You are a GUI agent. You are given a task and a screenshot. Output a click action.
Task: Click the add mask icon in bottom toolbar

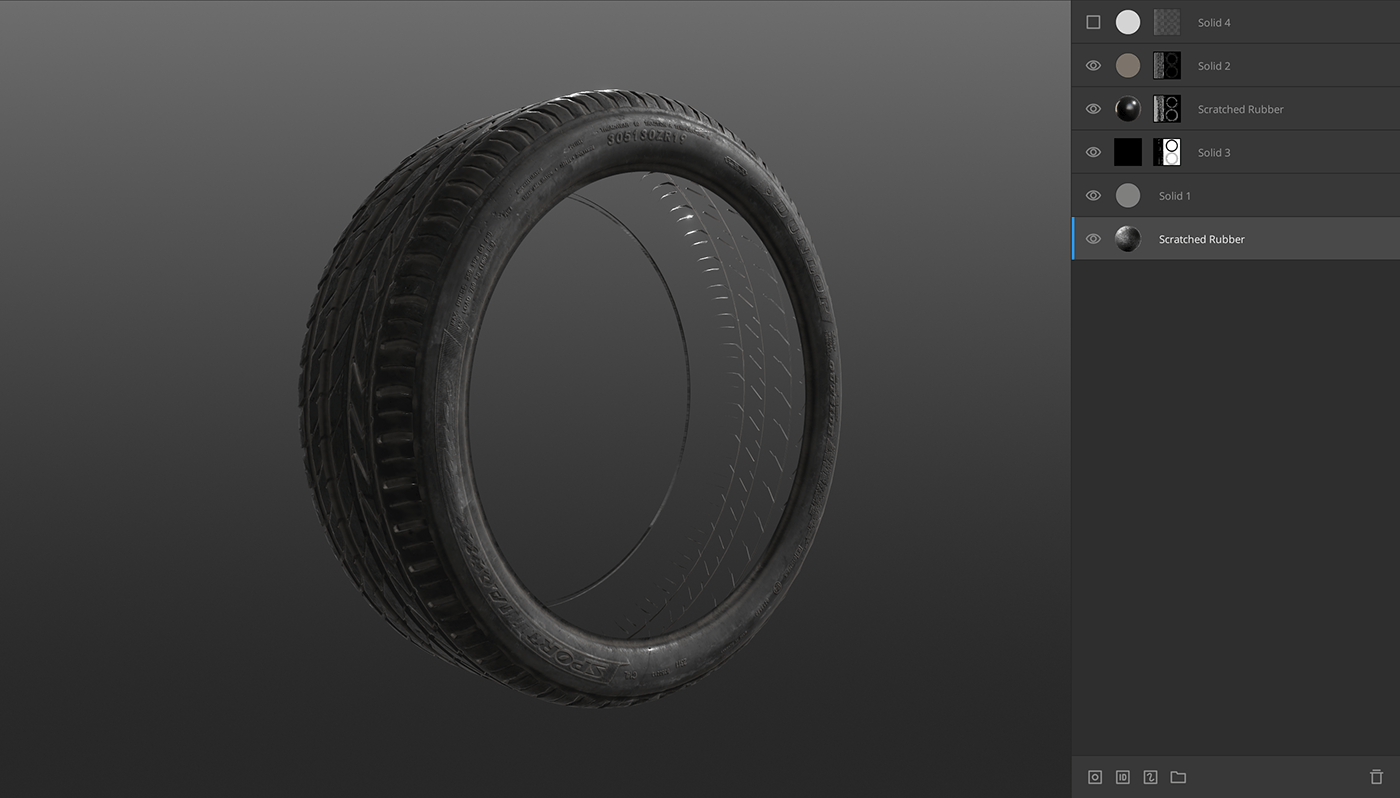(x=1095, y=777)
